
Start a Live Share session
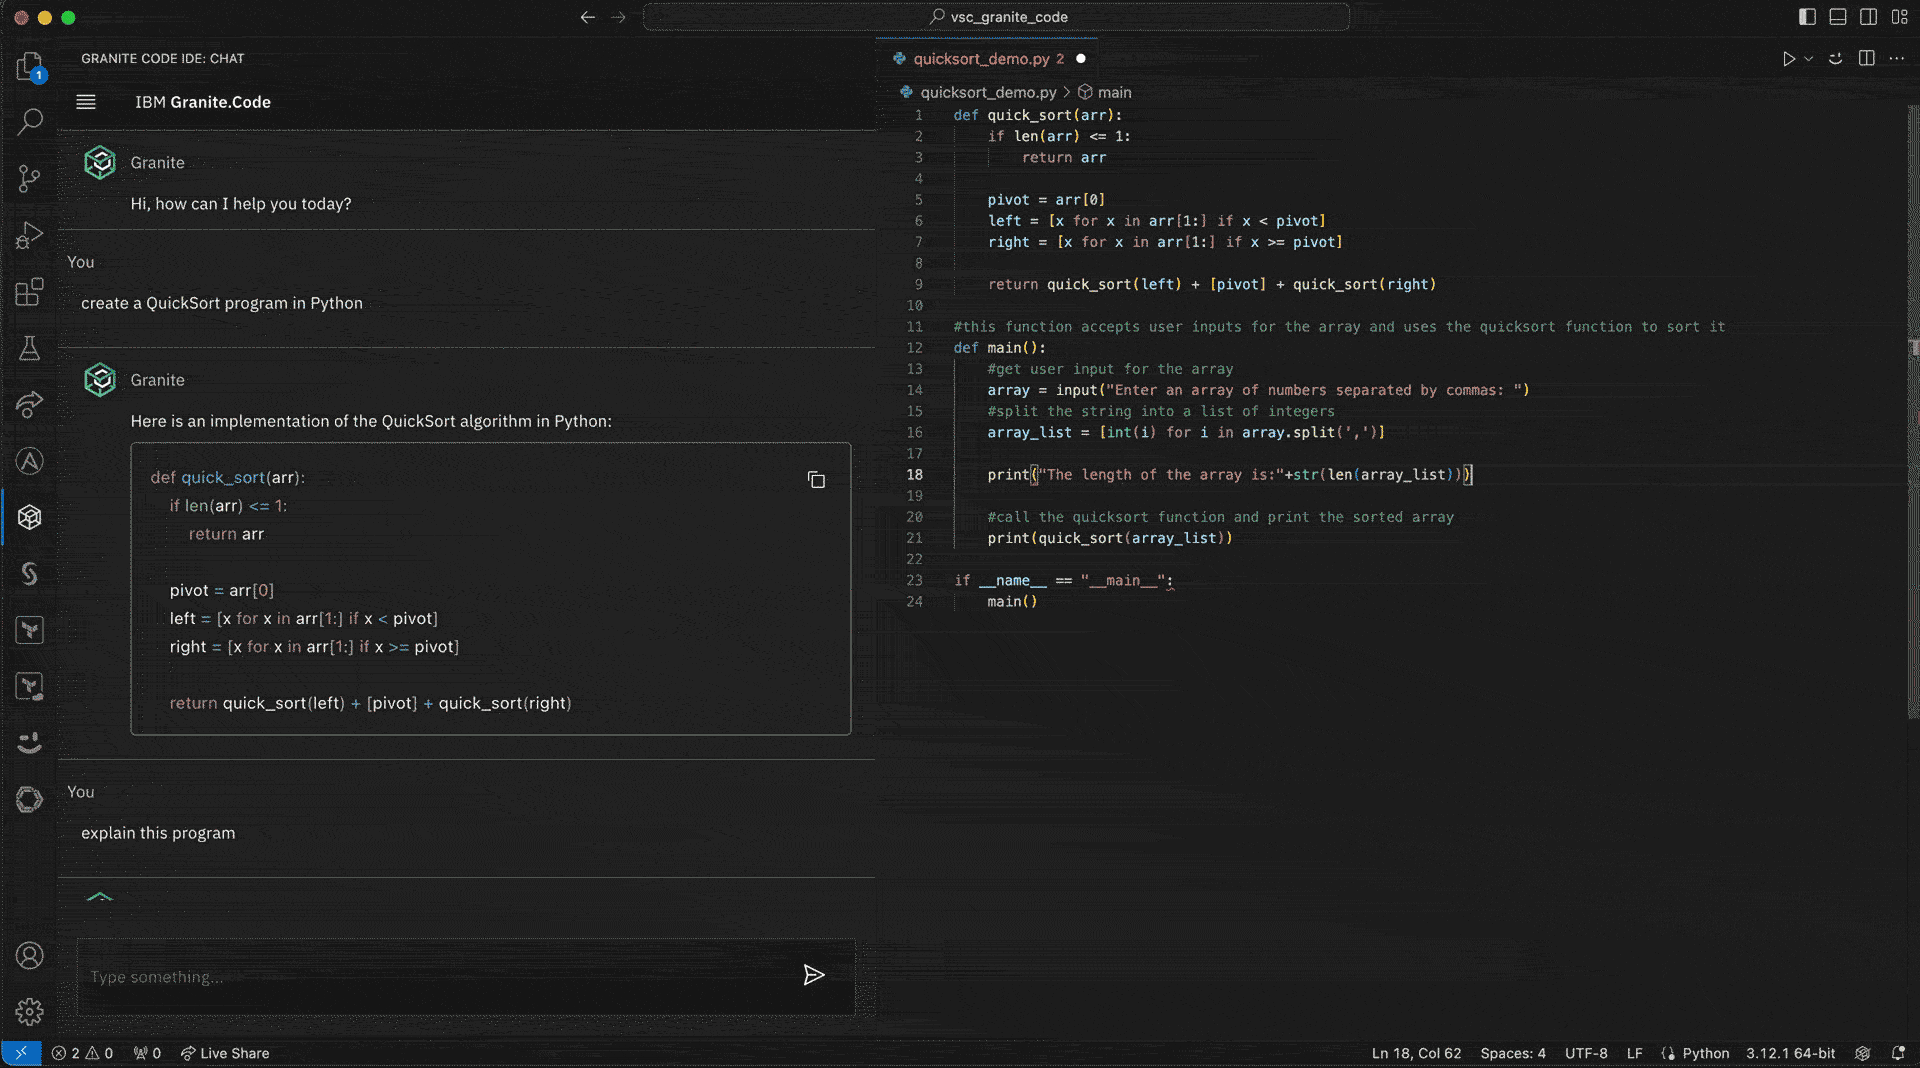pos(225,1053)
